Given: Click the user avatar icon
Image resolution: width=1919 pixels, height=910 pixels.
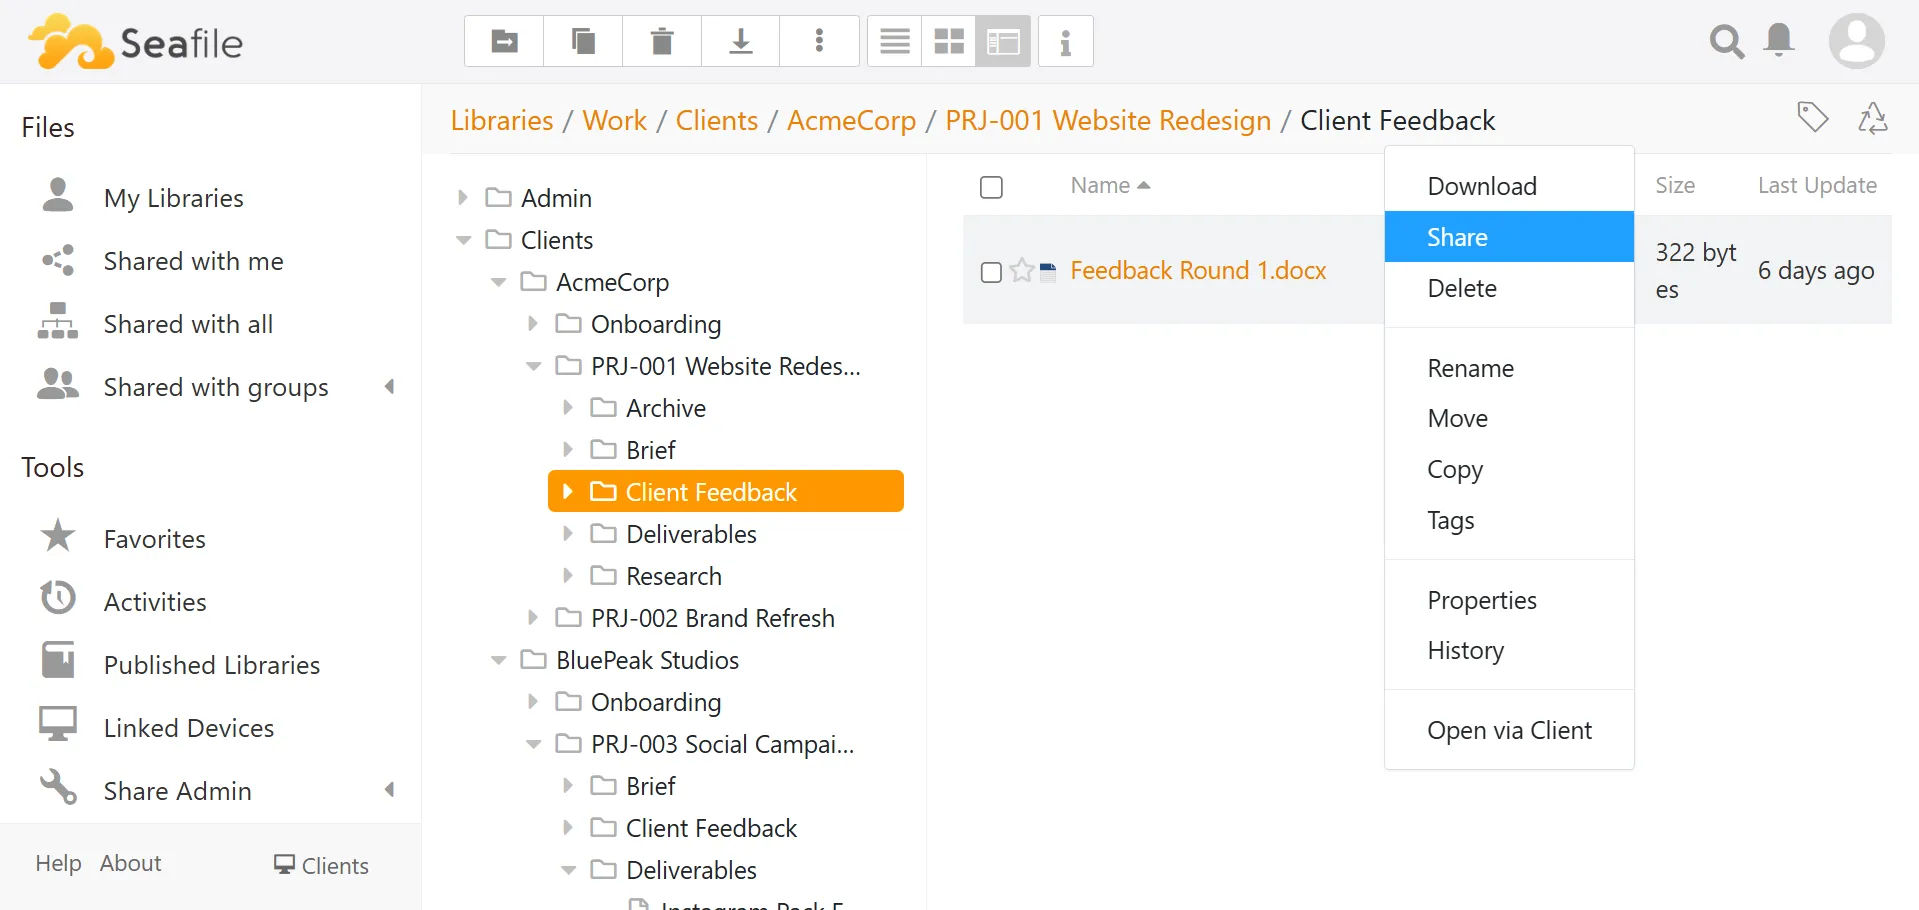Looking at the screenshot, I should point(1856,41).
